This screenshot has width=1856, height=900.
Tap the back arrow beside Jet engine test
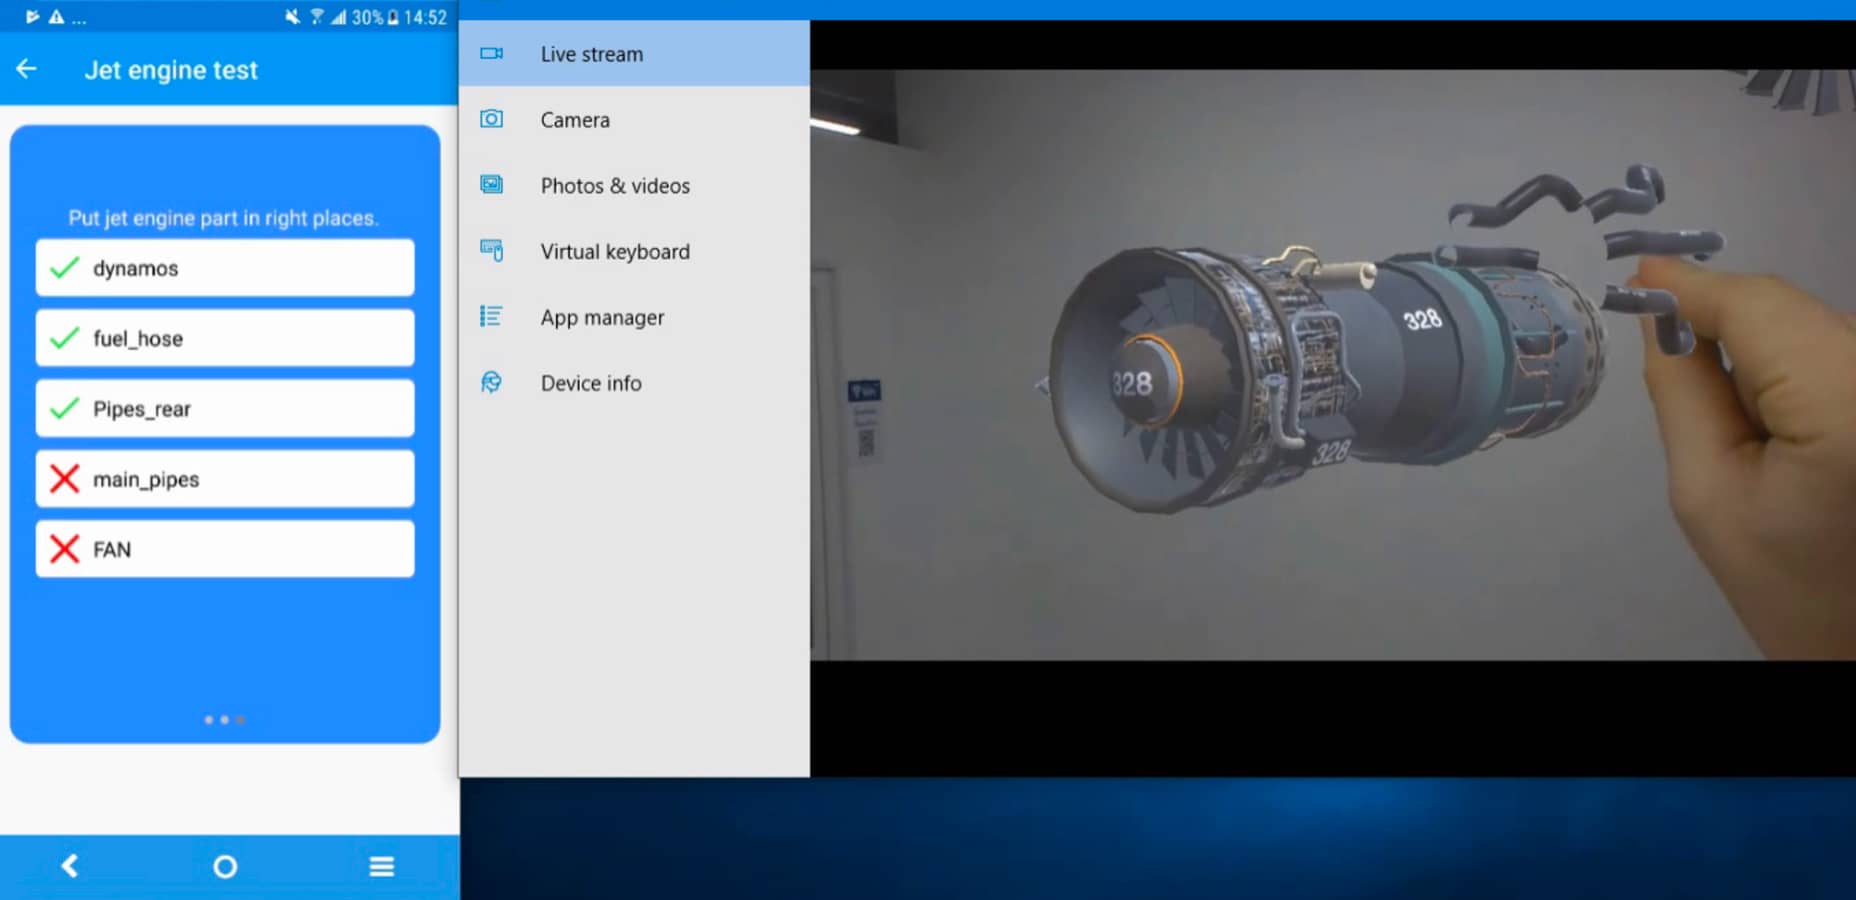(27, 69)
